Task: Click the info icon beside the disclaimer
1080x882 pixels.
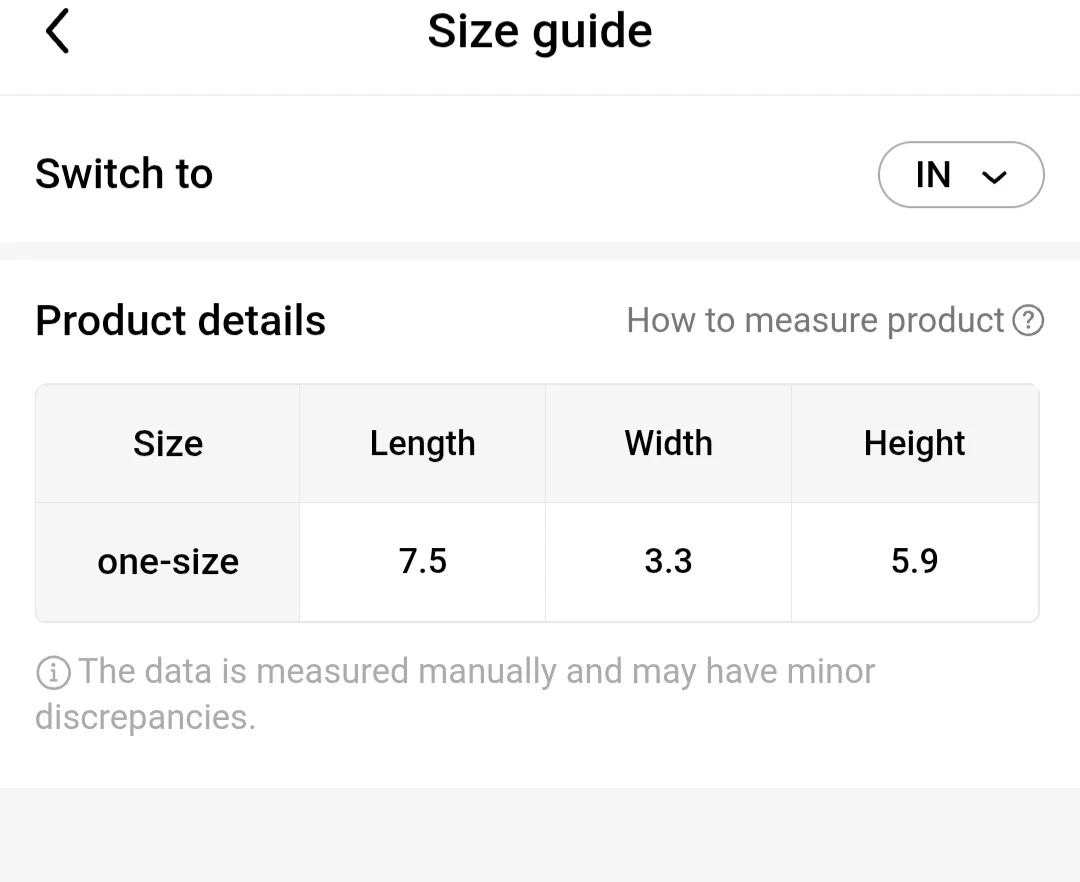Action: click(53, 673)
